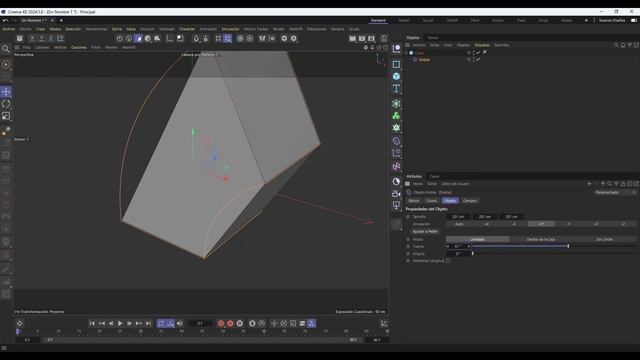Click the Autokeying red button
640x360 pixels.
pyautogui.click(x=230, y=323)
